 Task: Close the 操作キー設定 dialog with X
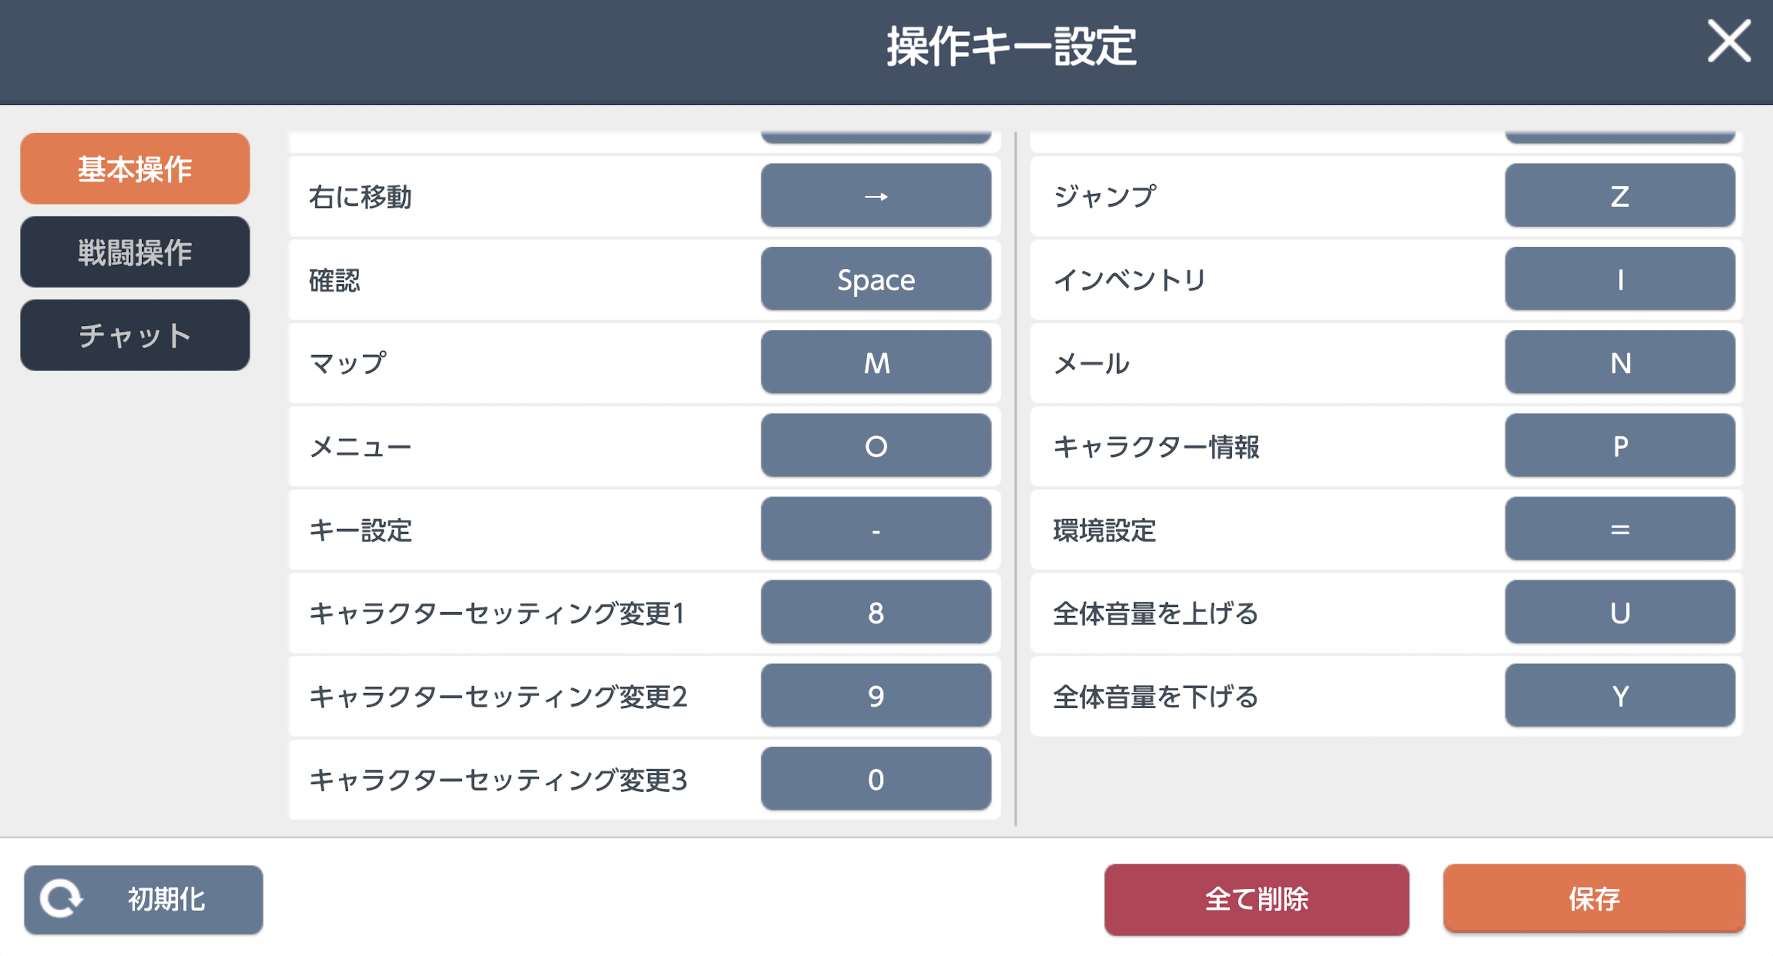click(x=1728, y=42)
